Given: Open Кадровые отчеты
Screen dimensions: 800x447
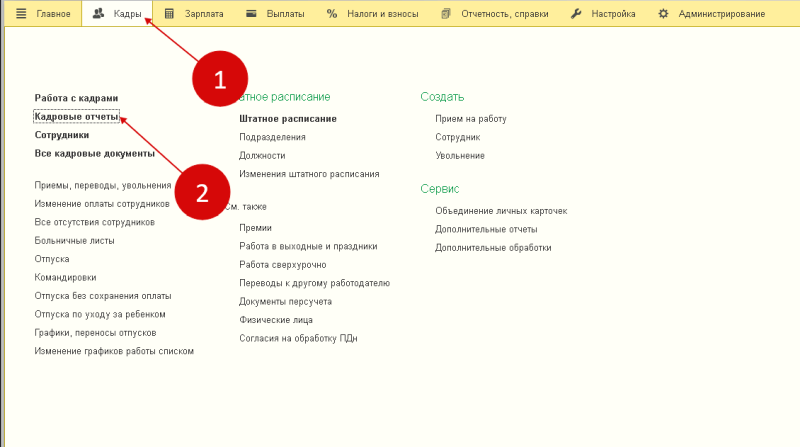Looking at the screenshot, I should [77, 117].
